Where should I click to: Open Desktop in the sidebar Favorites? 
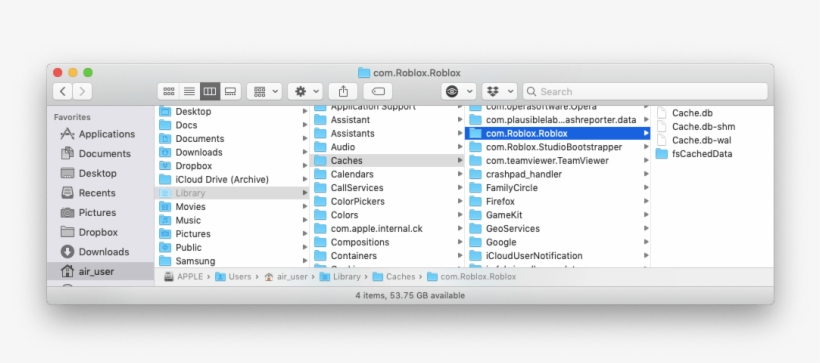click(101, 173)
